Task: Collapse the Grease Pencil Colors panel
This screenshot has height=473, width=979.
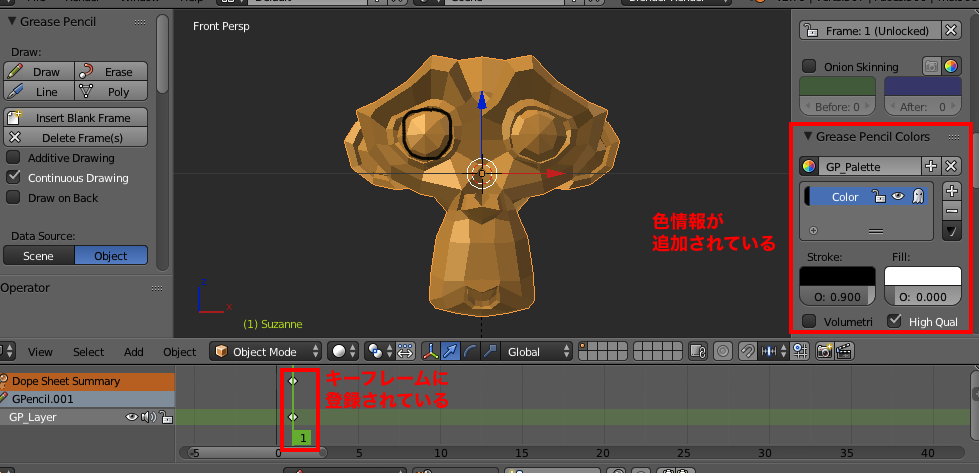Action: (x=808, y=137)
